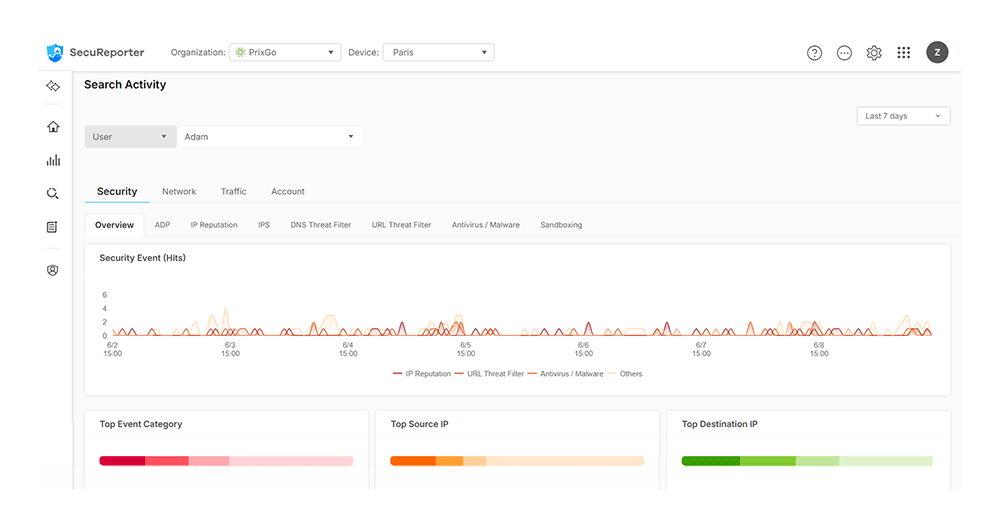The height and width of the screenshot is (530, 1000).
Task: Open the report document sidebar icon
Action: point(52,227)
